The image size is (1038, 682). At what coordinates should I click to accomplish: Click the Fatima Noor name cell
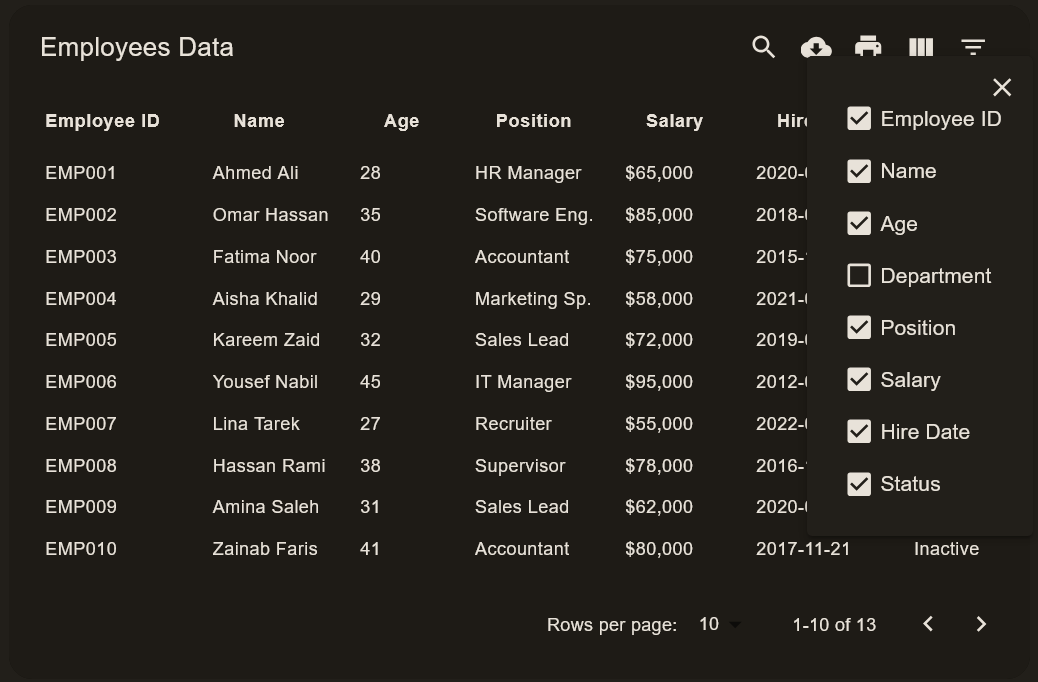coord(264,257)
